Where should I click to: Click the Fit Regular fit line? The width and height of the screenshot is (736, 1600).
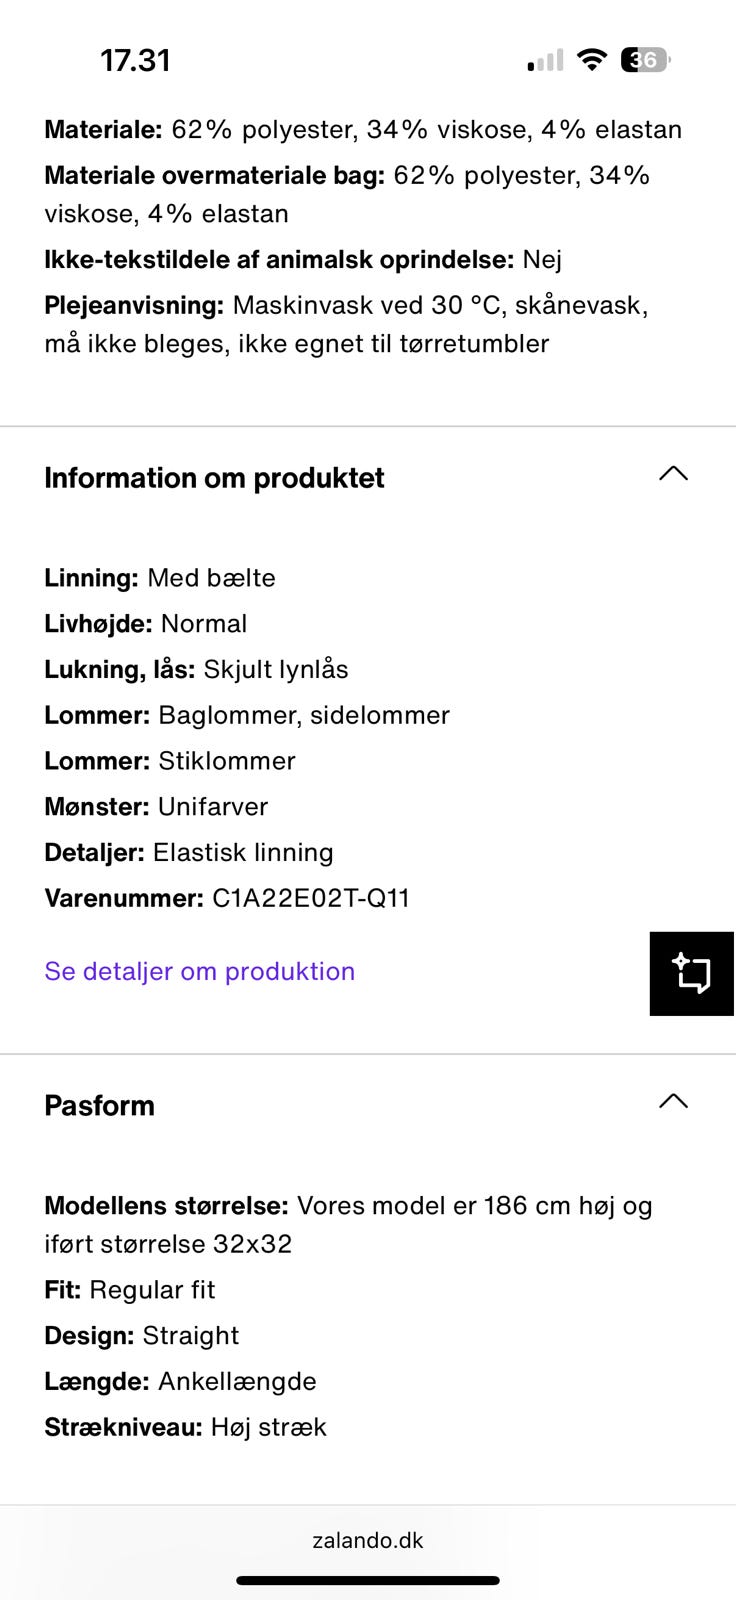tap(130, 1290)
